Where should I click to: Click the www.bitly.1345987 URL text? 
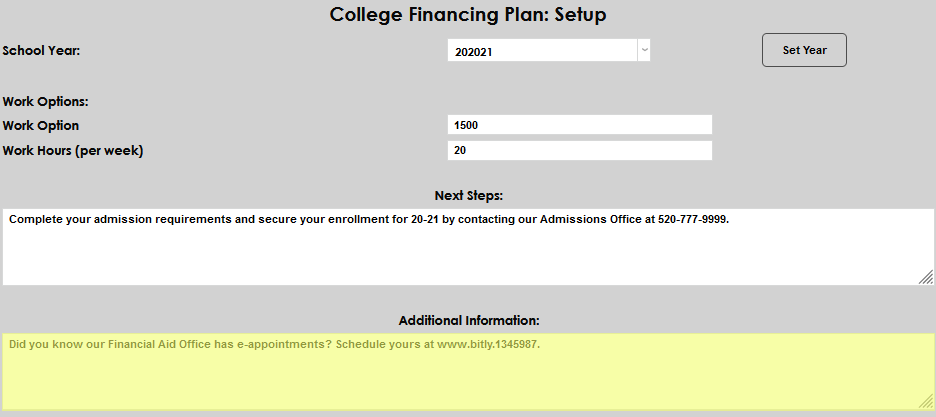(488, 344)
